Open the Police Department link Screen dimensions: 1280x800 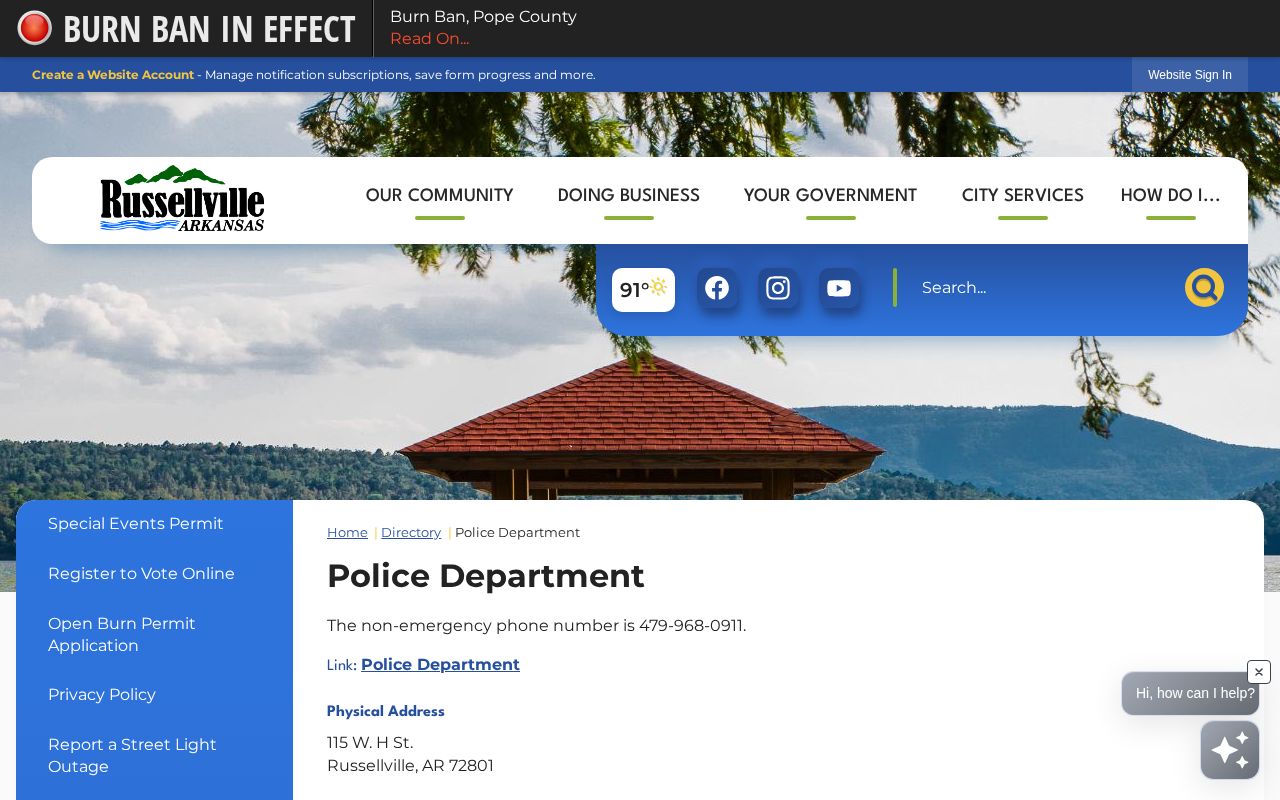click(x=440, y=665)
